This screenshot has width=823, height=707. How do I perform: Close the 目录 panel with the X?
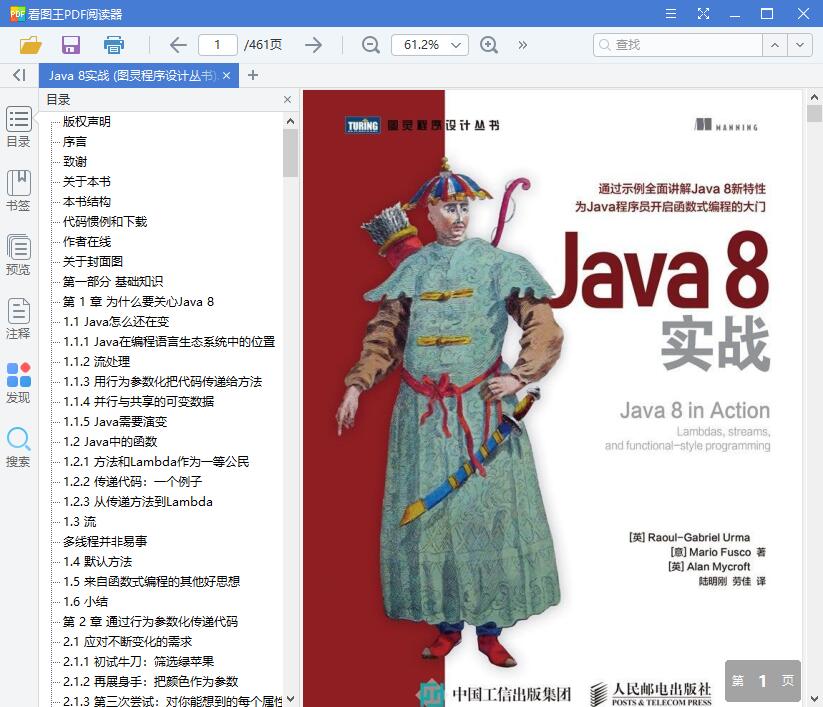(x=287, y=99)
